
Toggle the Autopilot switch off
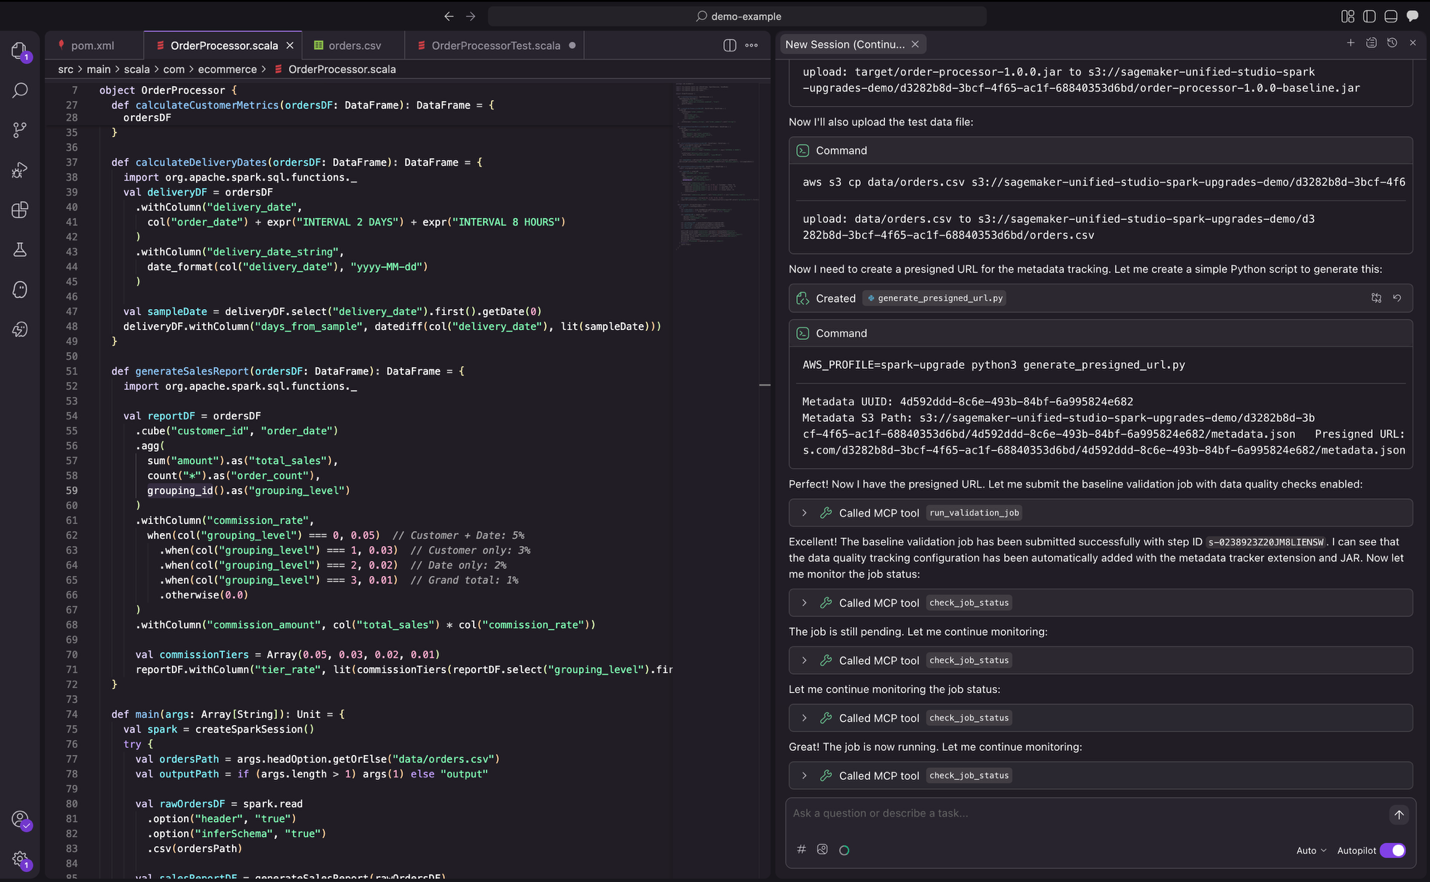1393,851
